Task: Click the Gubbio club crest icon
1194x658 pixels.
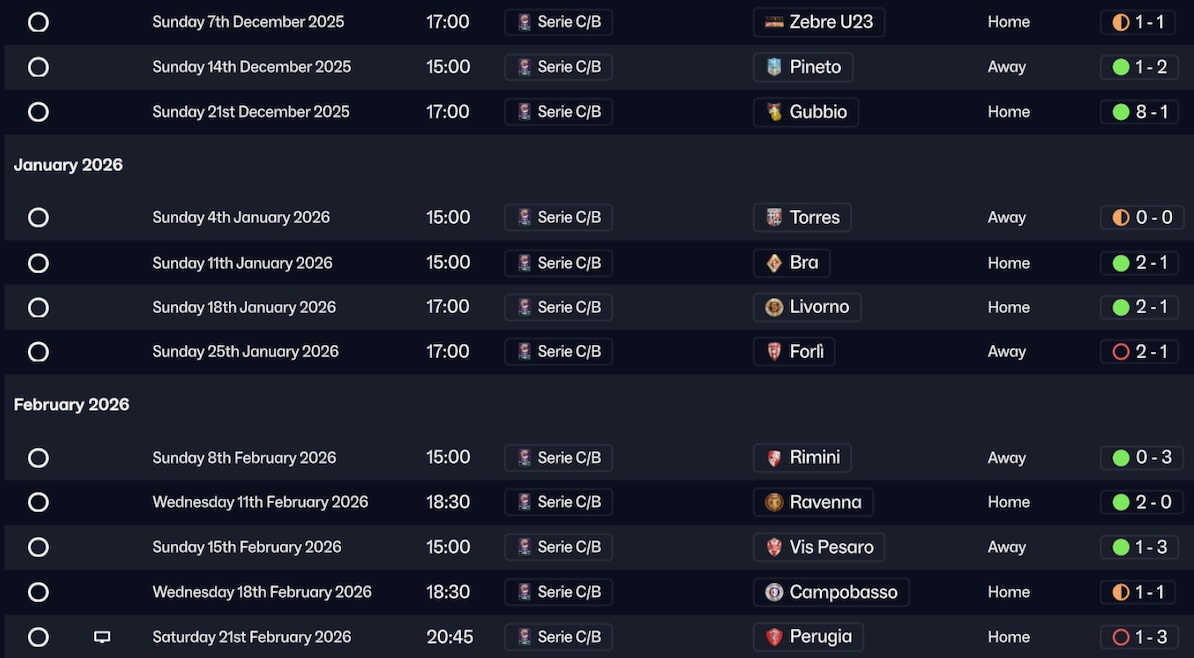Action: (774, 112)
